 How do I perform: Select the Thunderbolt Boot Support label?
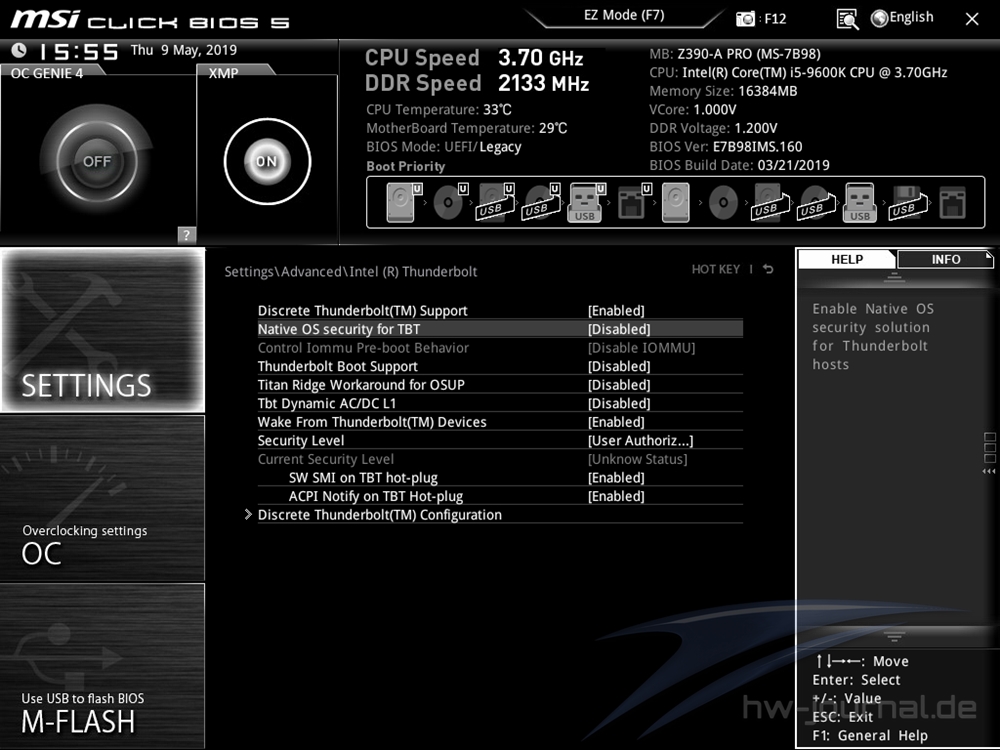tap(337, 366)
